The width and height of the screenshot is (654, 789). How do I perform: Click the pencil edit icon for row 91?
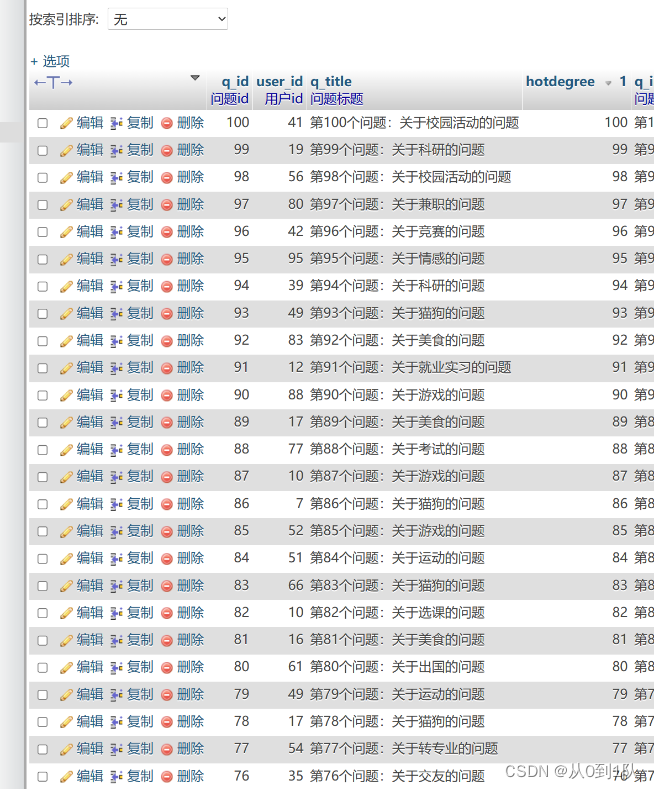tap(66, 368)
